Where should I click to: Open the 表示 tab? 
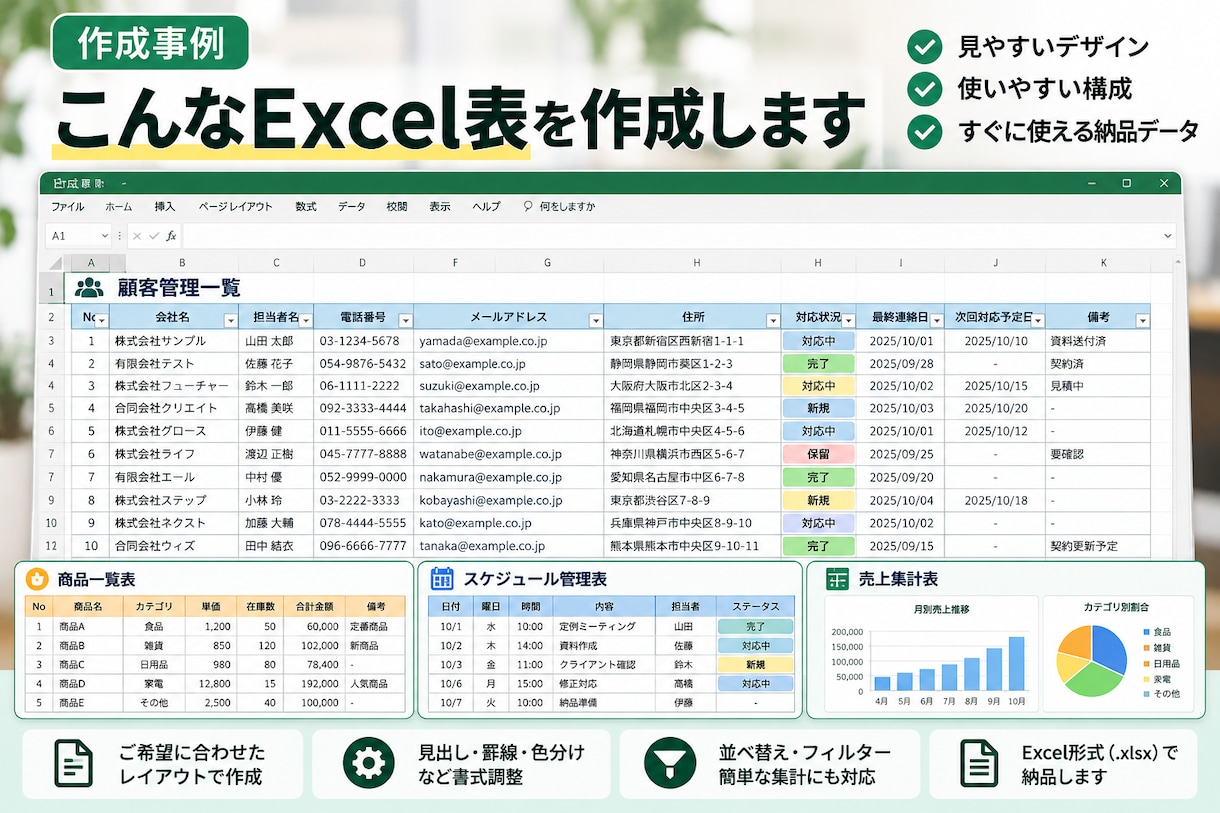tap(440, 207)
